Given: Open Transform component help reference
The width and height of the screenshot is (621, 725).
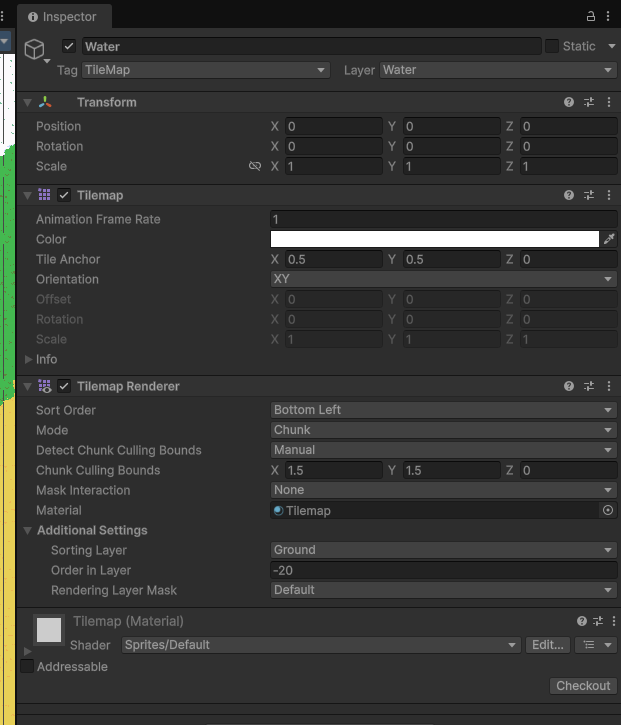Looking at the screenshot, I should coord(569,102).
